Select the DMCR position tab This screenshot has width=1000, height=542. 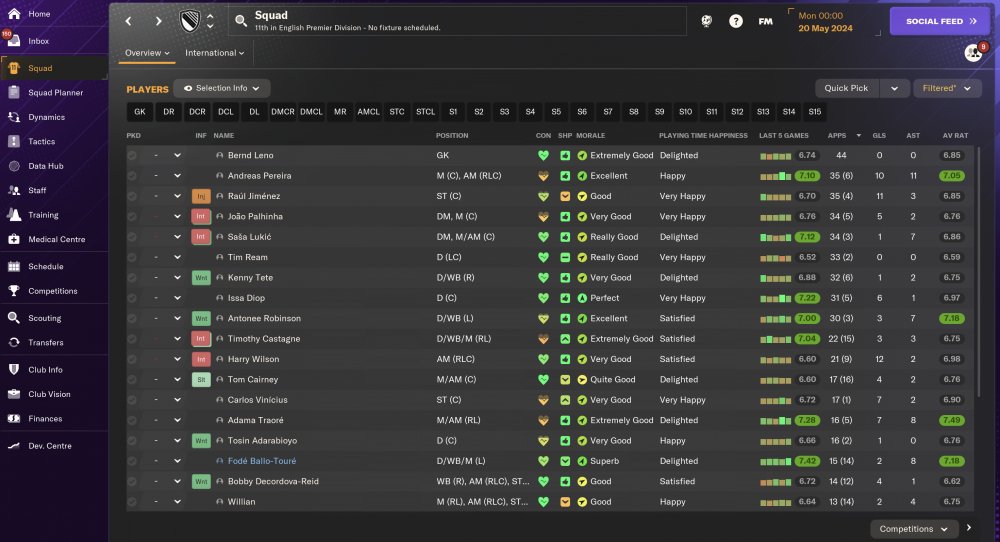pos(283,112)
